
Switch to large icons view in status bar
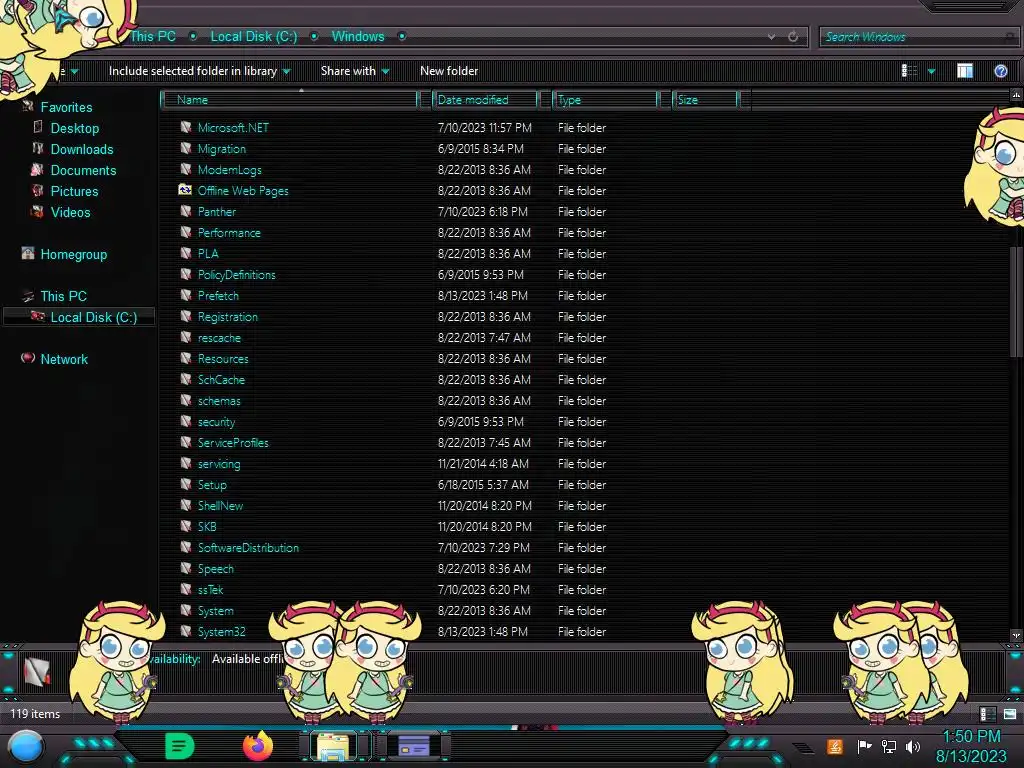(1010, 714)
